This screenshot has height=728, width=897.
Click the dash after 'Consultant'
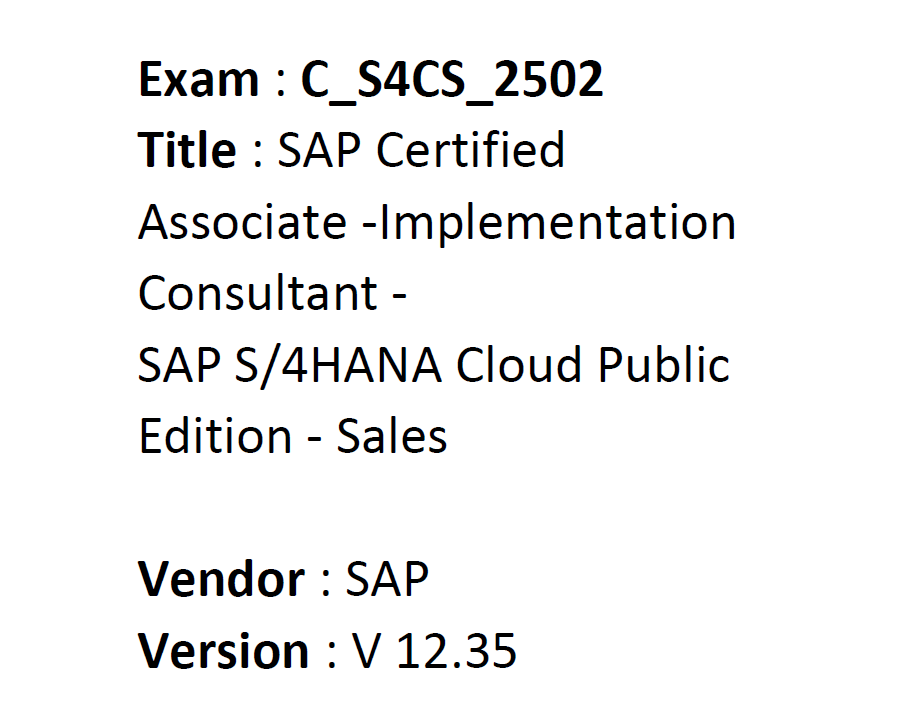click(399, 296)
